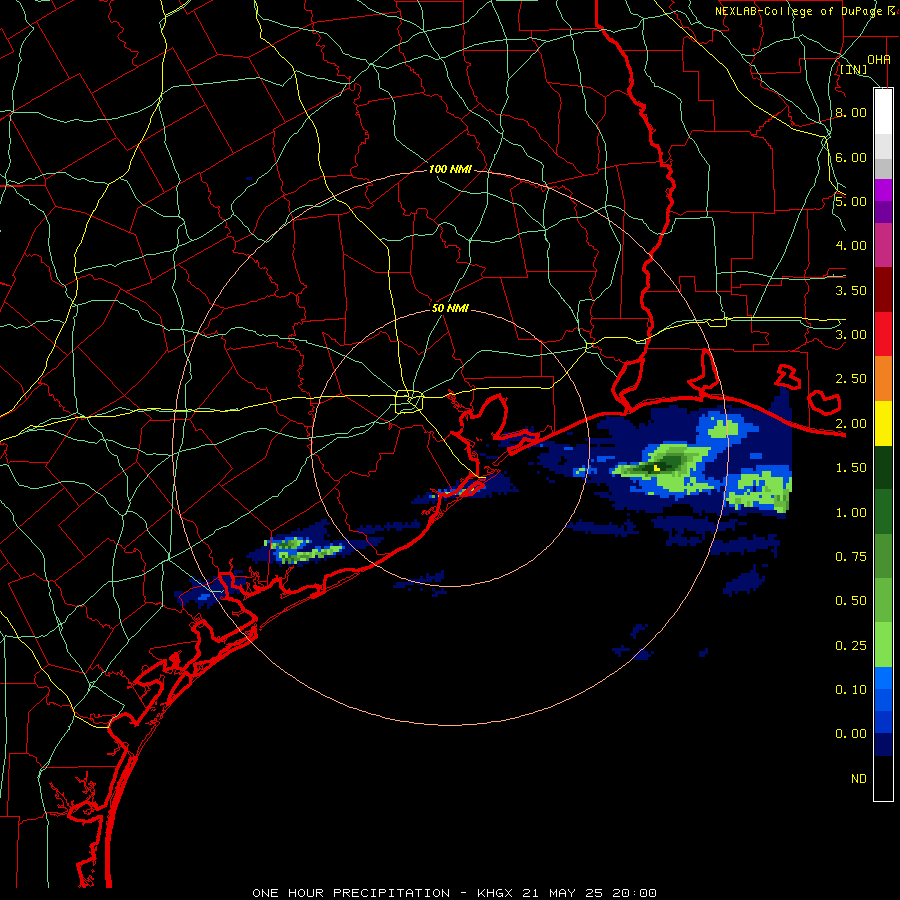Click the 3.50 legend value

tap(851, 290)
